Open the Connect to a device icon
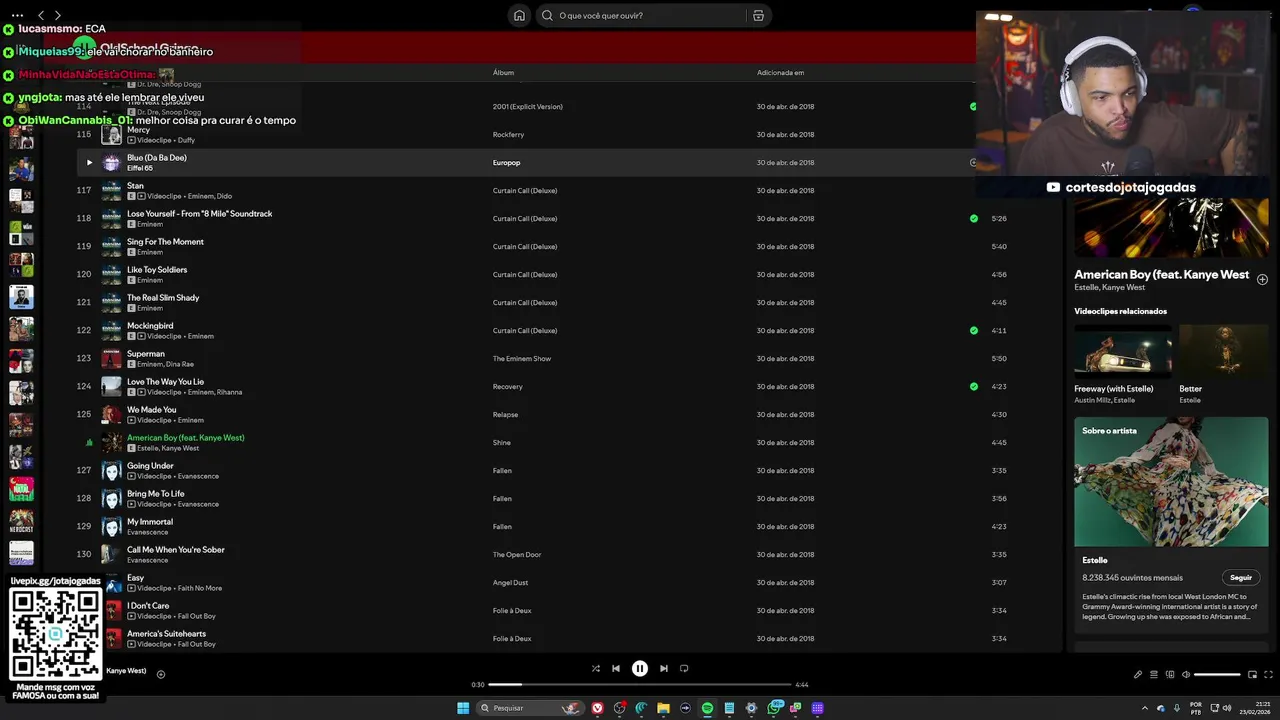This screenshot has height=720, width=1280. pyautogui.click(x=1170, y=675)
